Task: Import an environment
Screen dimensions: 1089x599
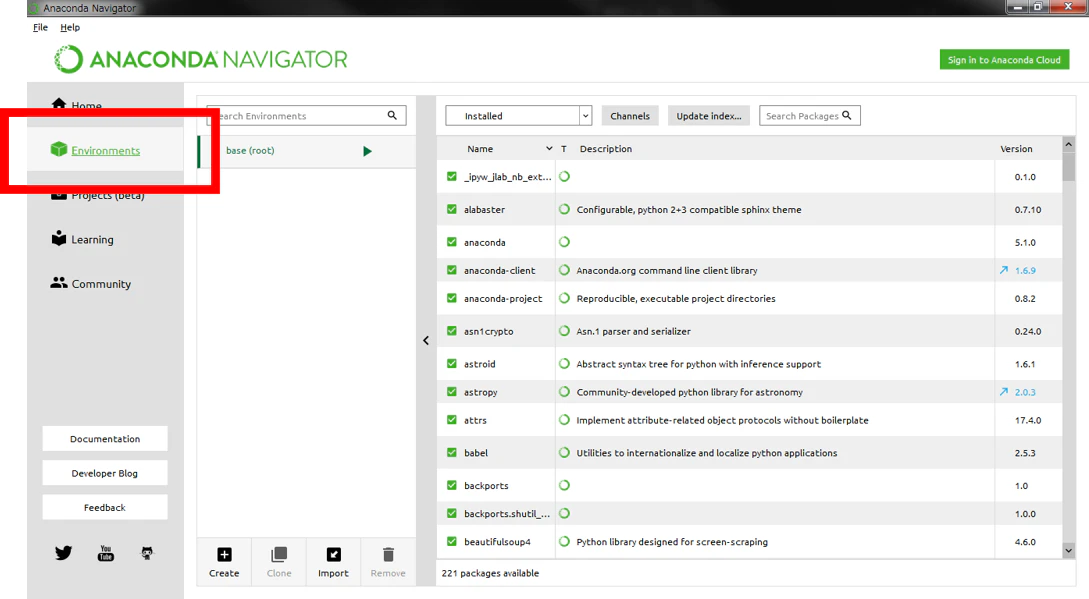Action: point(333,561)
